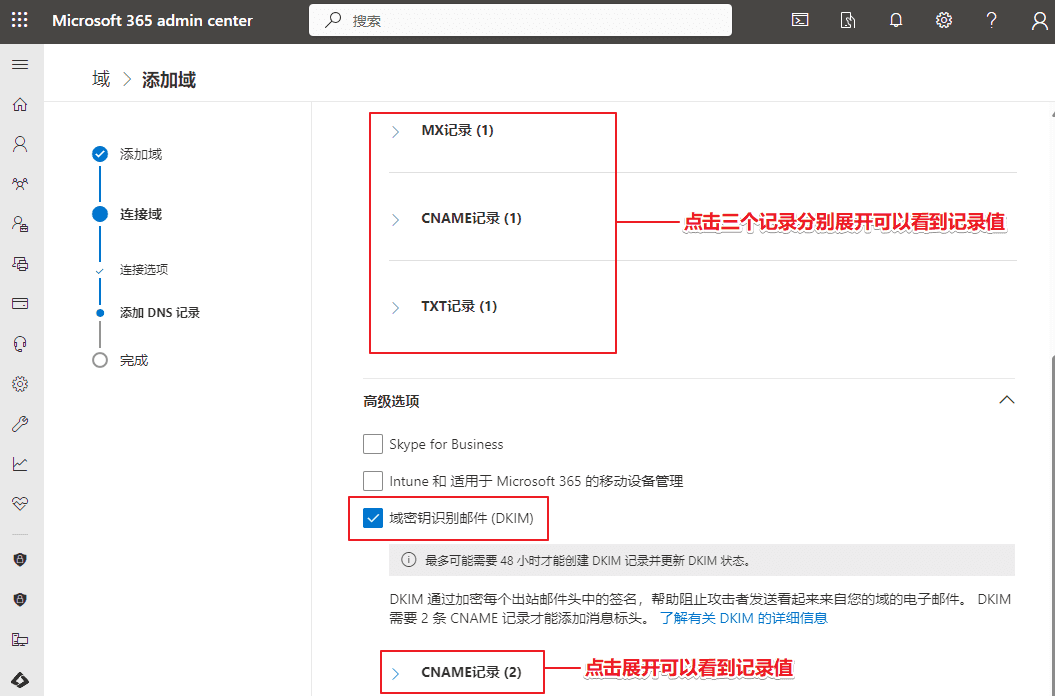Open the device management icon in sidebar

(x=20, y=639)
